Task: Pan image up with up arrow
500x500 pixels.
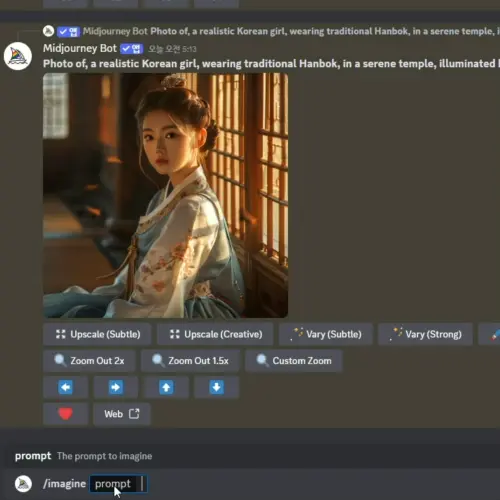Action: tap(166, 387)
